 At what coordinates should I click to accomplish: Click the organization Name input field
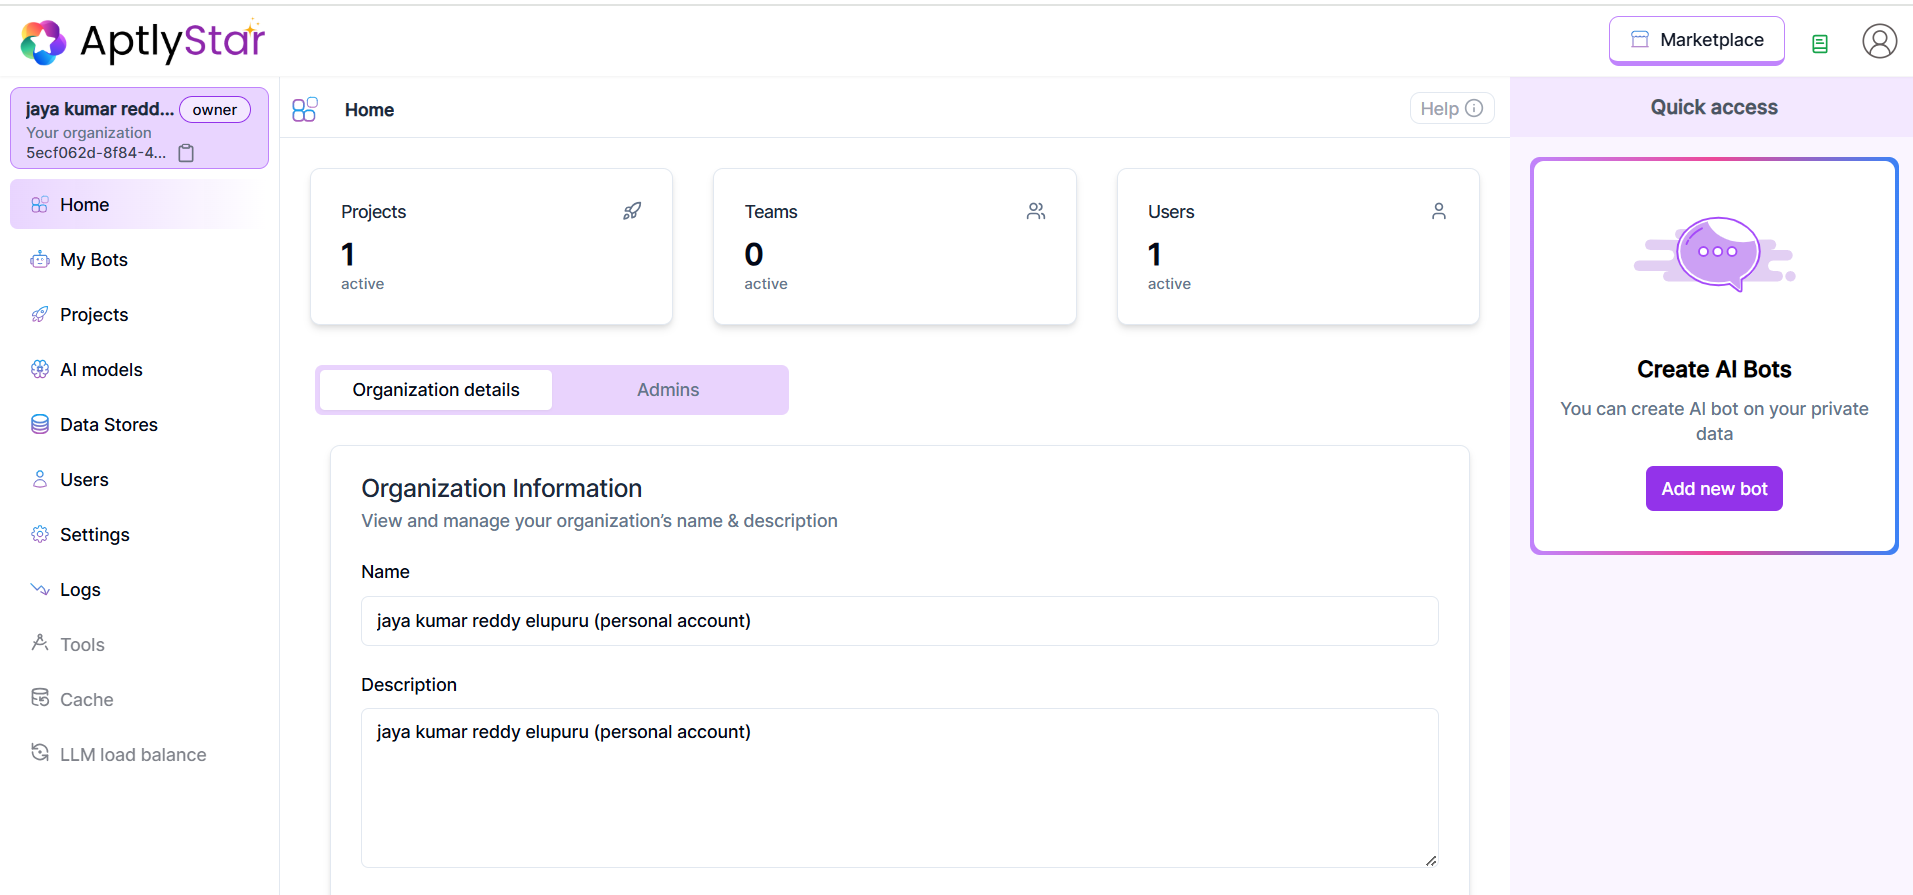(x=899, y=621)
